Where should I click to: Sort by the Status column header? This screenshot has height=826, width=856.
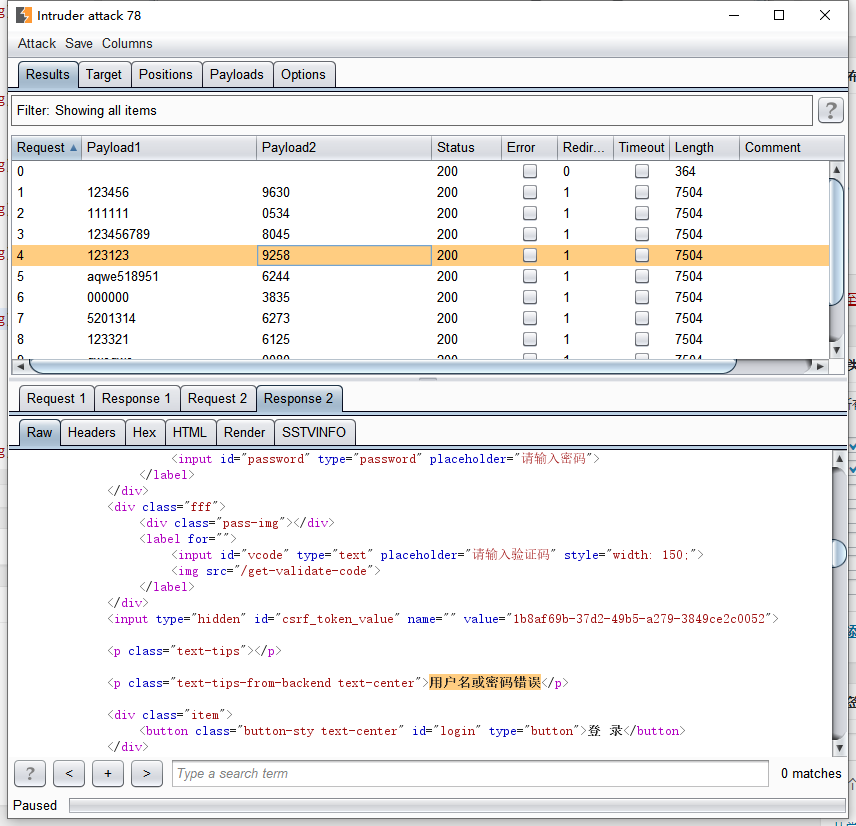tap(466, 147)
